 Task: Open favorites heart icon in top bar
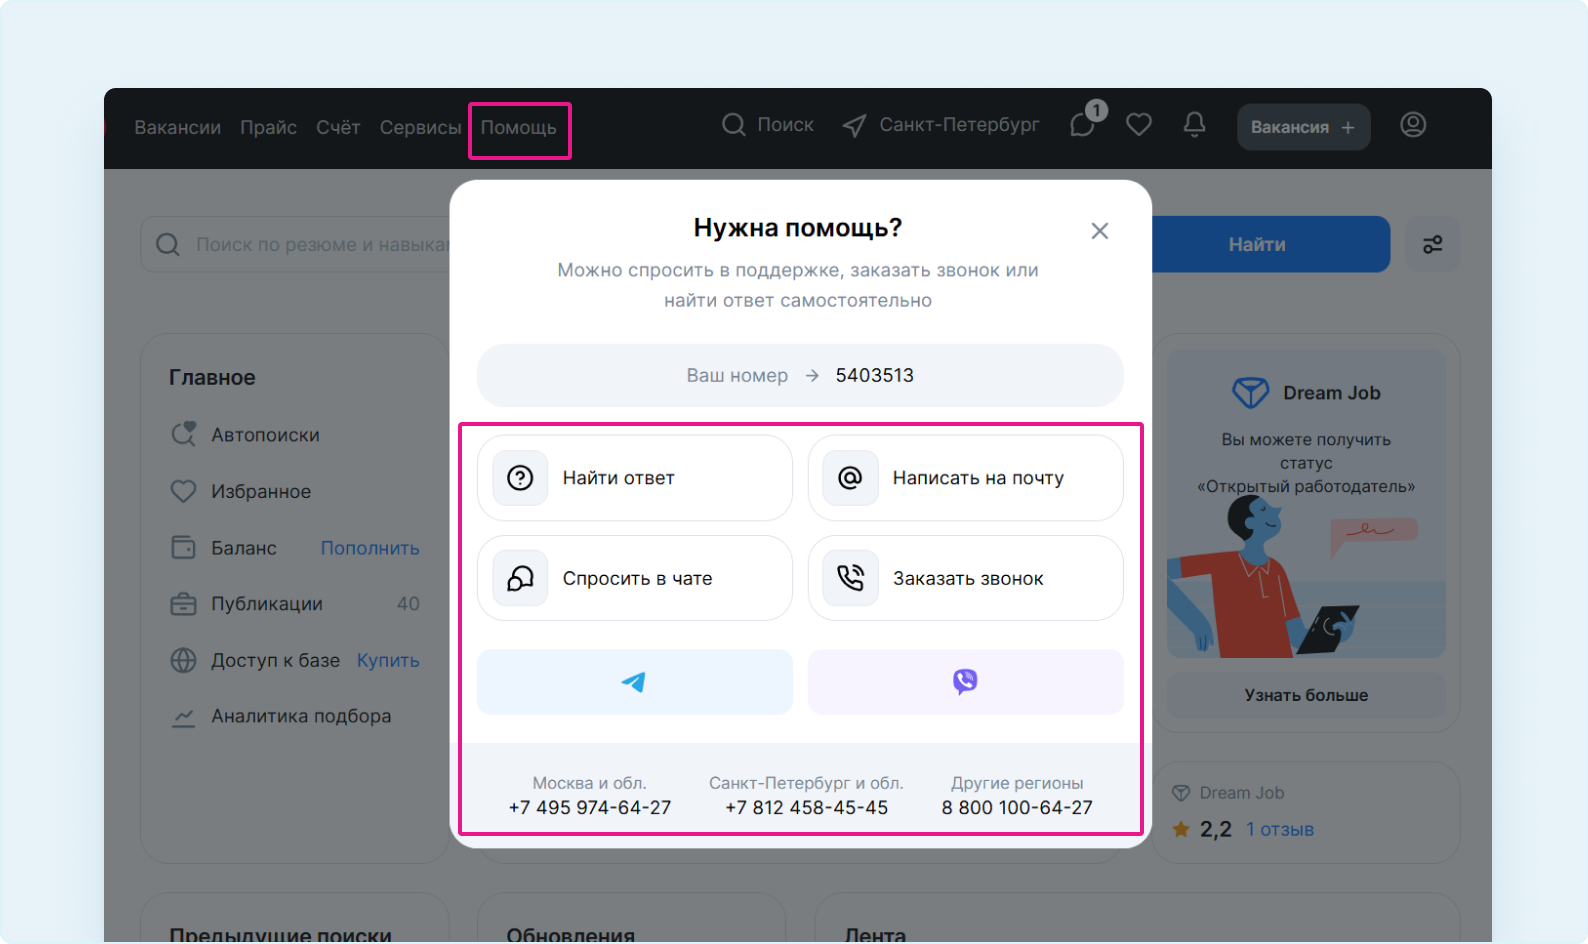point(1139,125)
